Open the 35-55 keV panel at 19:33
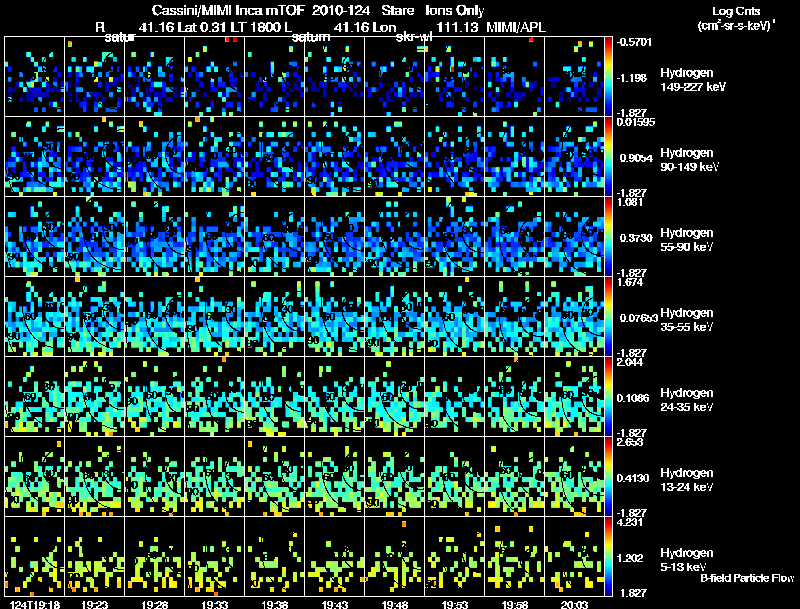The image size is (800, 609). (215, 317)
